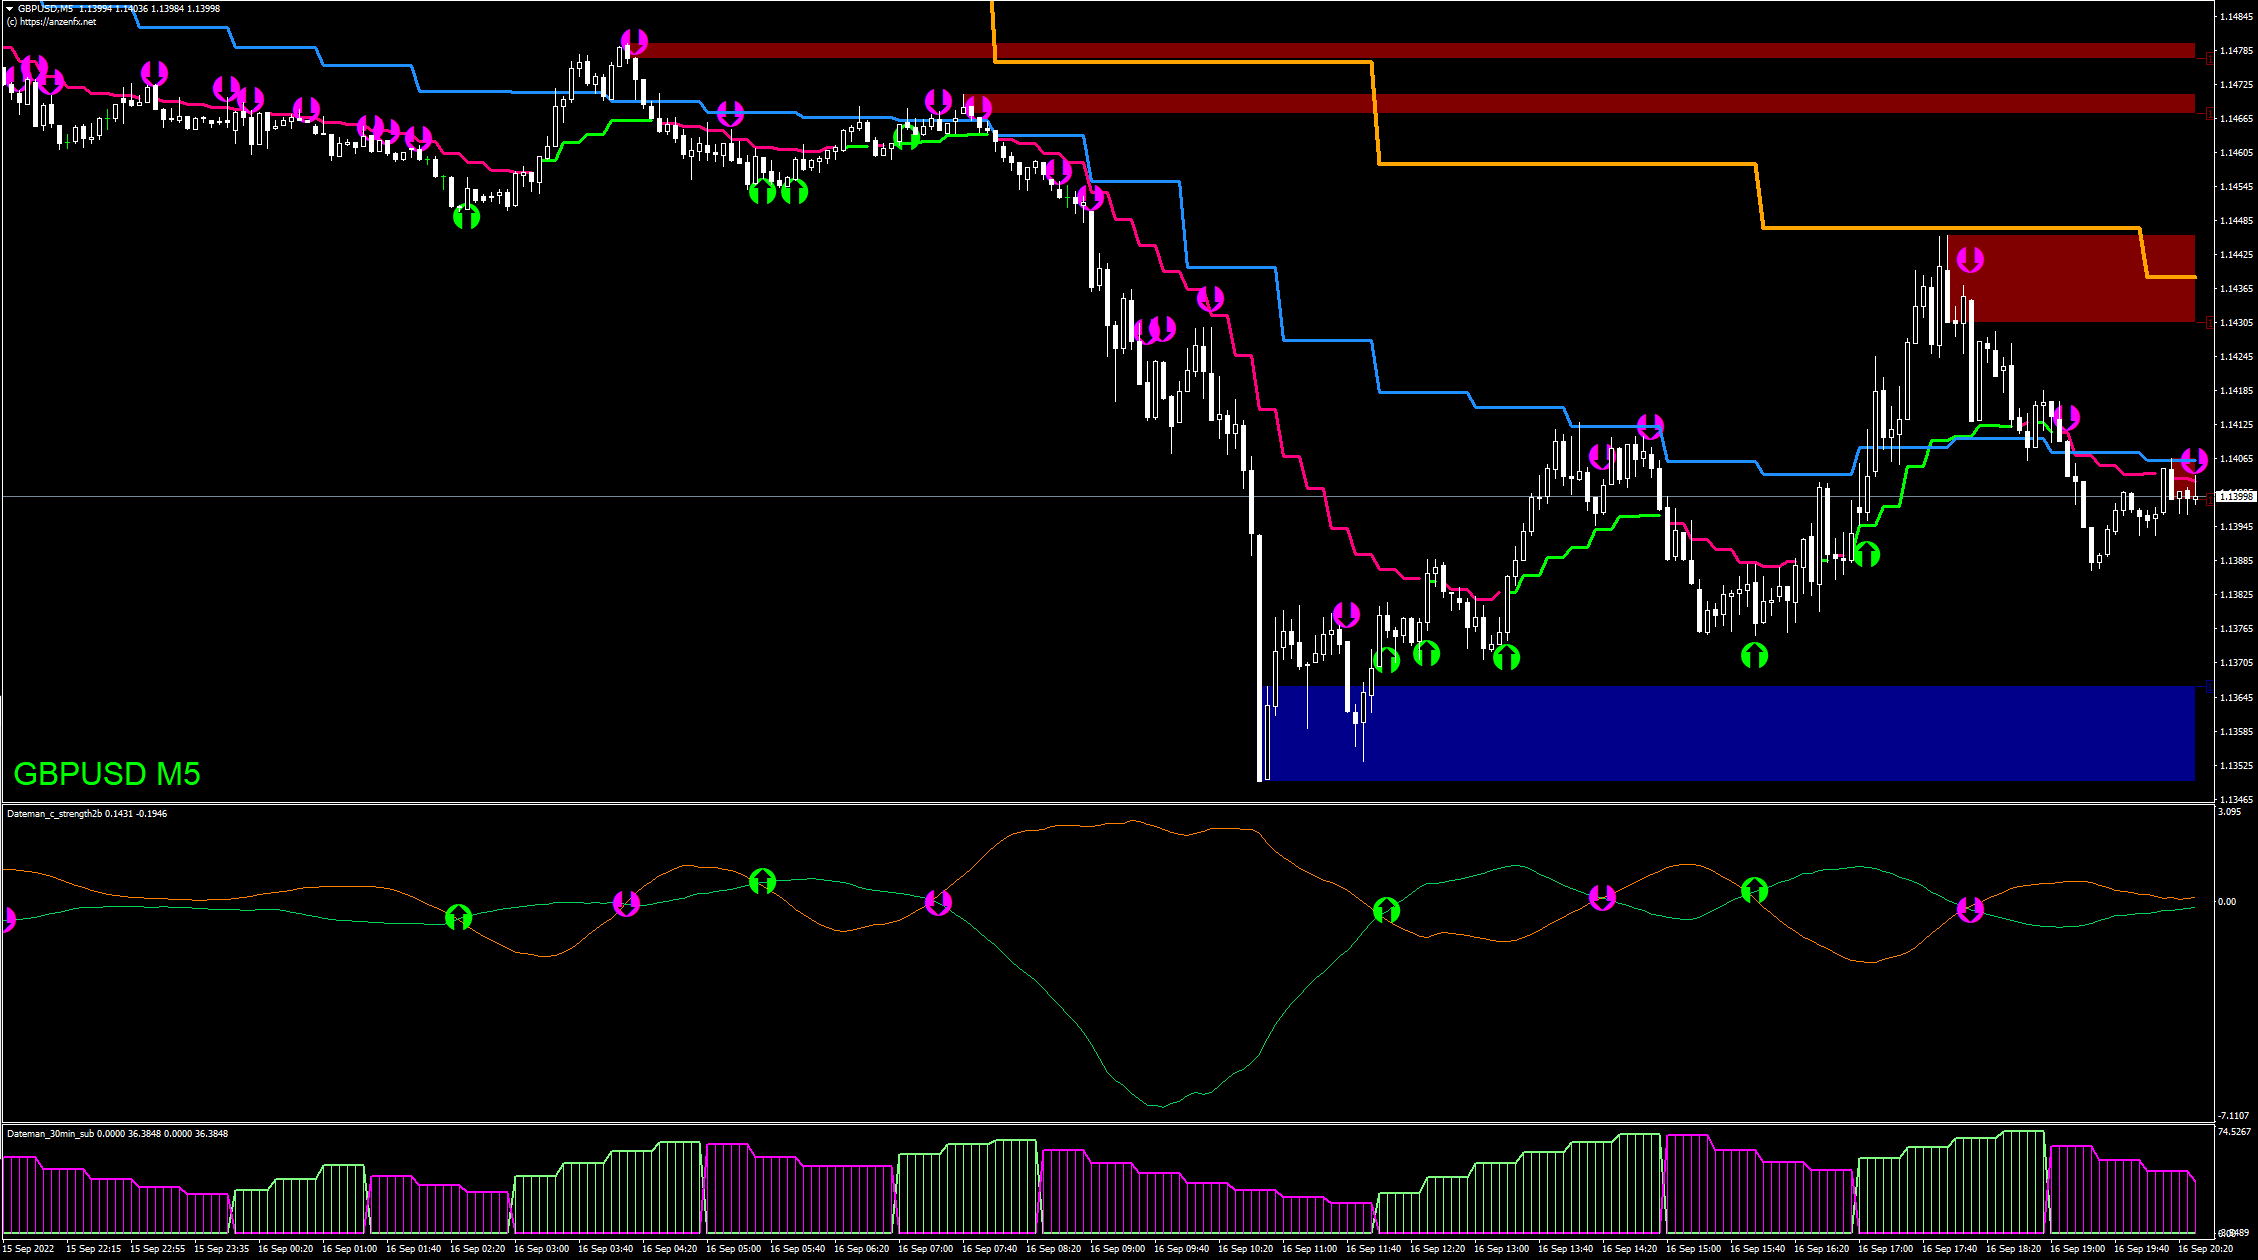This screenshot has height=1260, width=2258.
Task: Click the green GBPUSD M5 text label
Action: (x=107, y=774)
